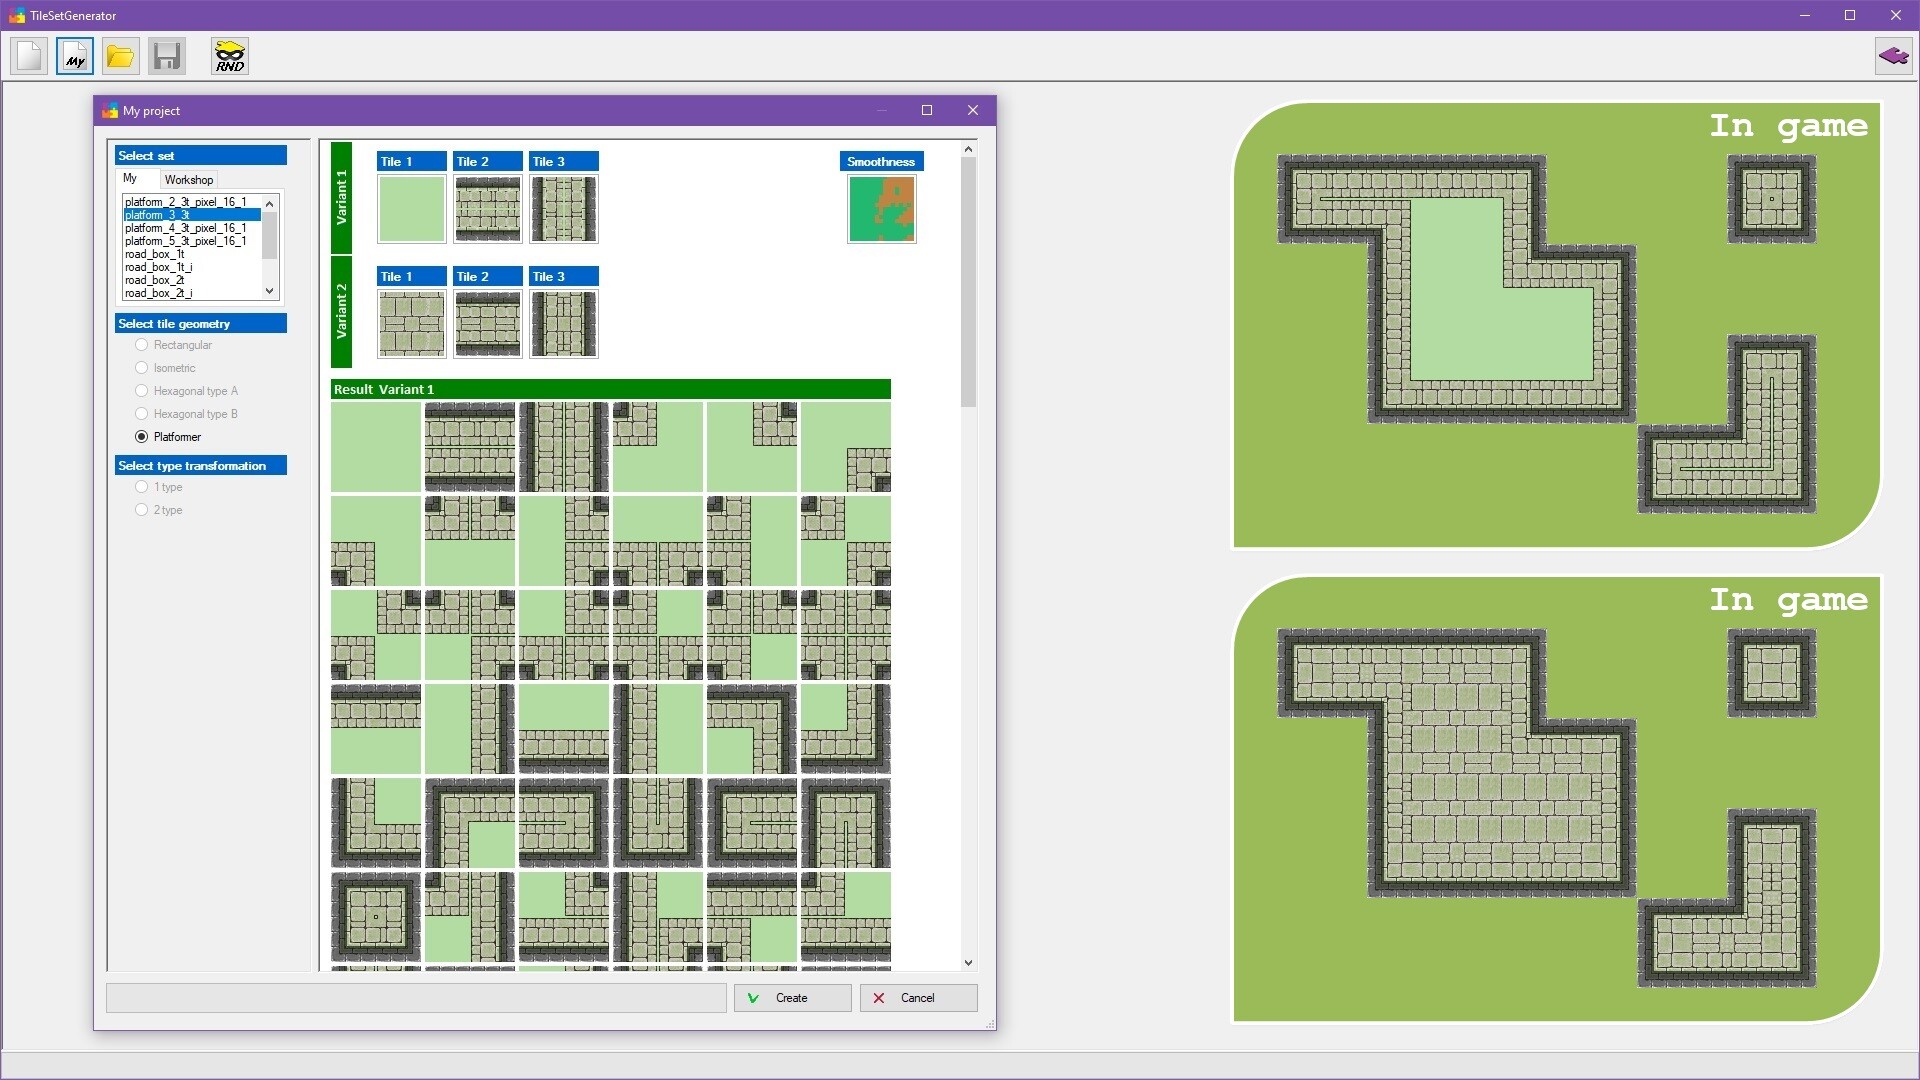Click the Smoothness map thumbnail
This screenshot has height=1080, width=1920.
[x=881, y=208]
